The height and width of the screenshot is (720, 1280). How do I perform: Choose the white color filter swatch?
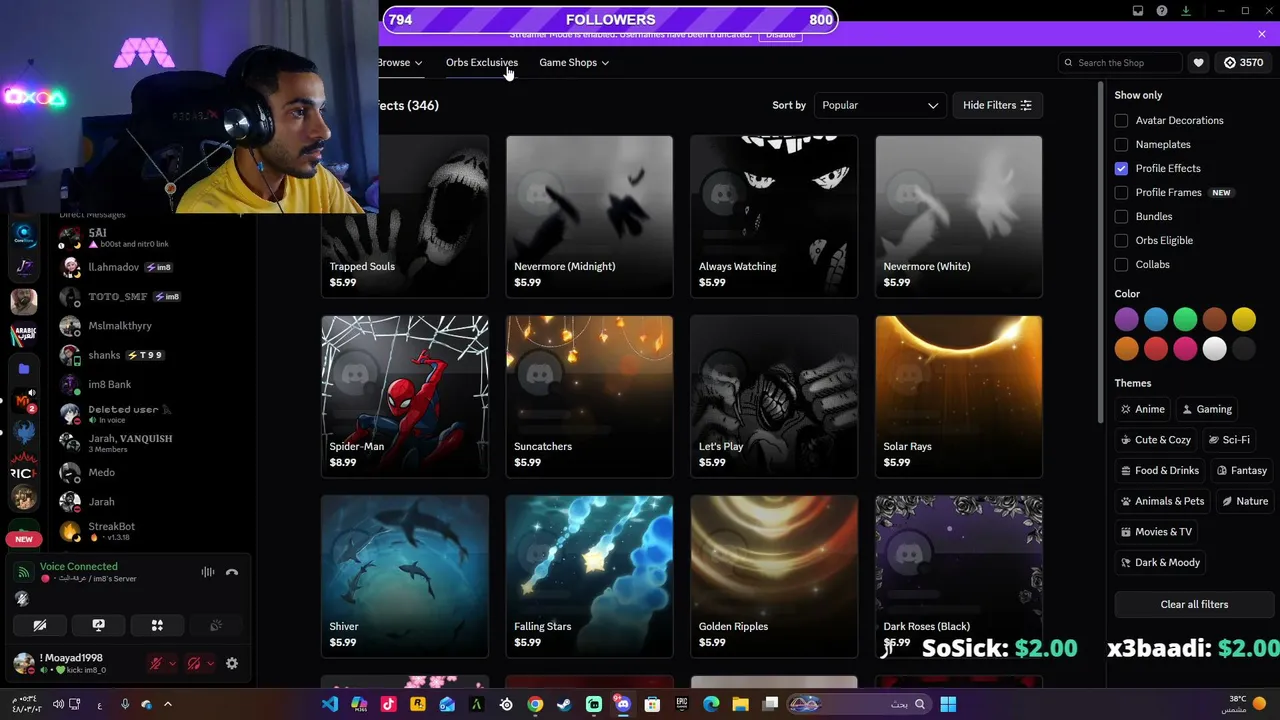[1214, 348]
